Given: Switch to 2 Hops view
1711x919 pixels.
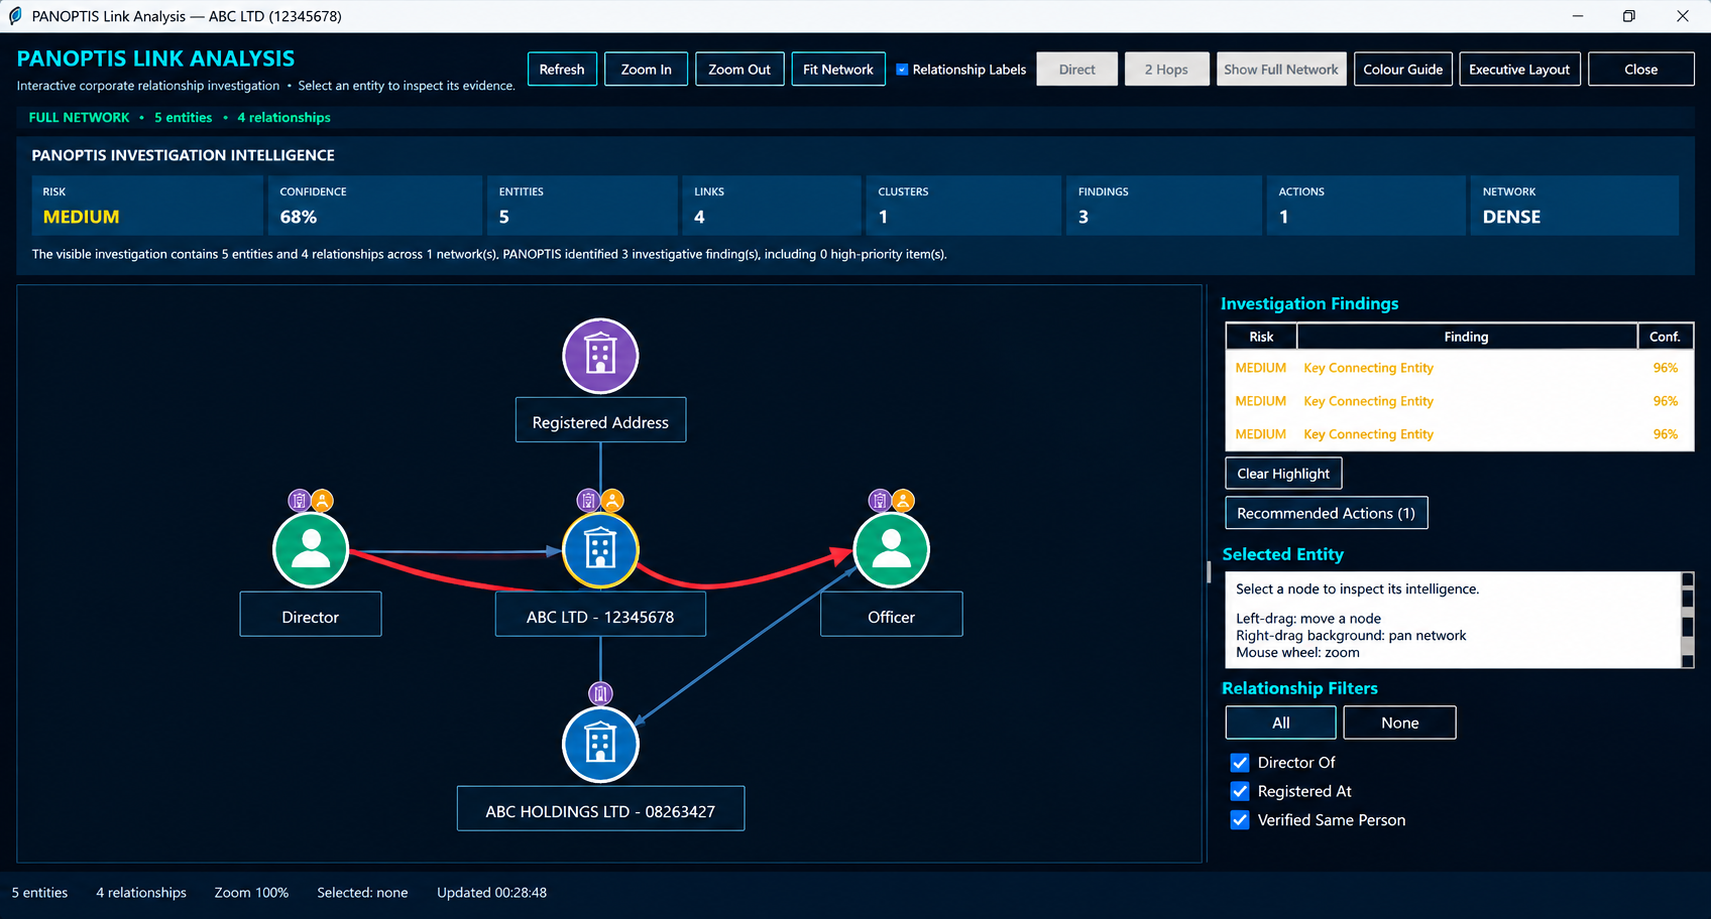Looking at the screenshot, I should (x=1166, y=69).
